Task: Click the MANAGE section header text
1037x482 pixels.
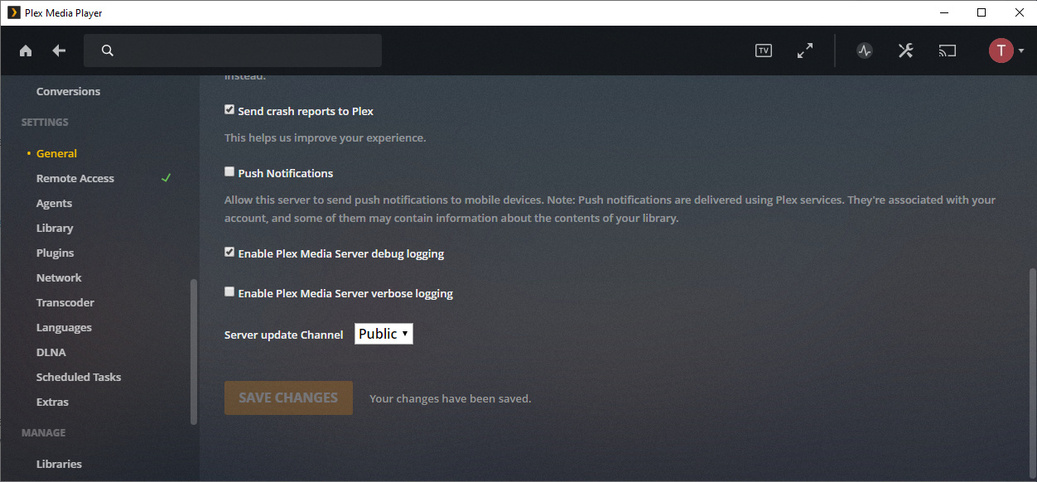Action: (x=43, y=433)
